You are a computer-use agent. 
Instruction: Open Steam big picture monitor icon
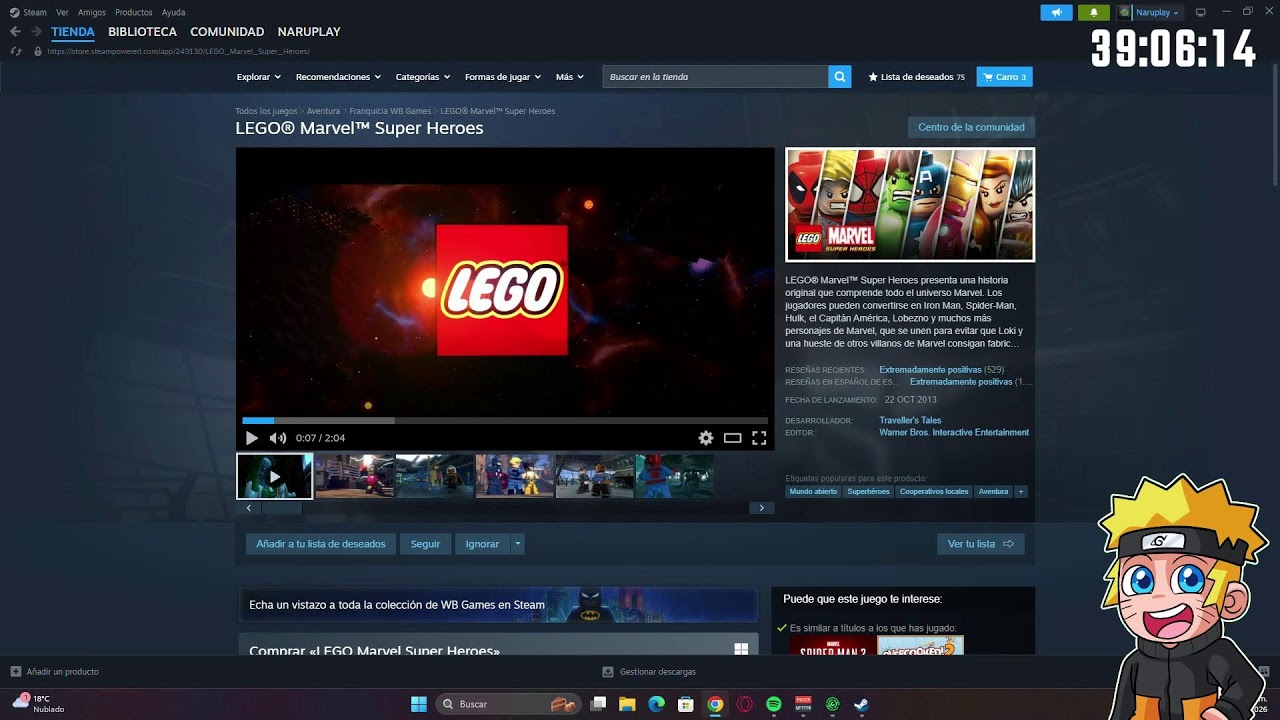point(1201,12)
